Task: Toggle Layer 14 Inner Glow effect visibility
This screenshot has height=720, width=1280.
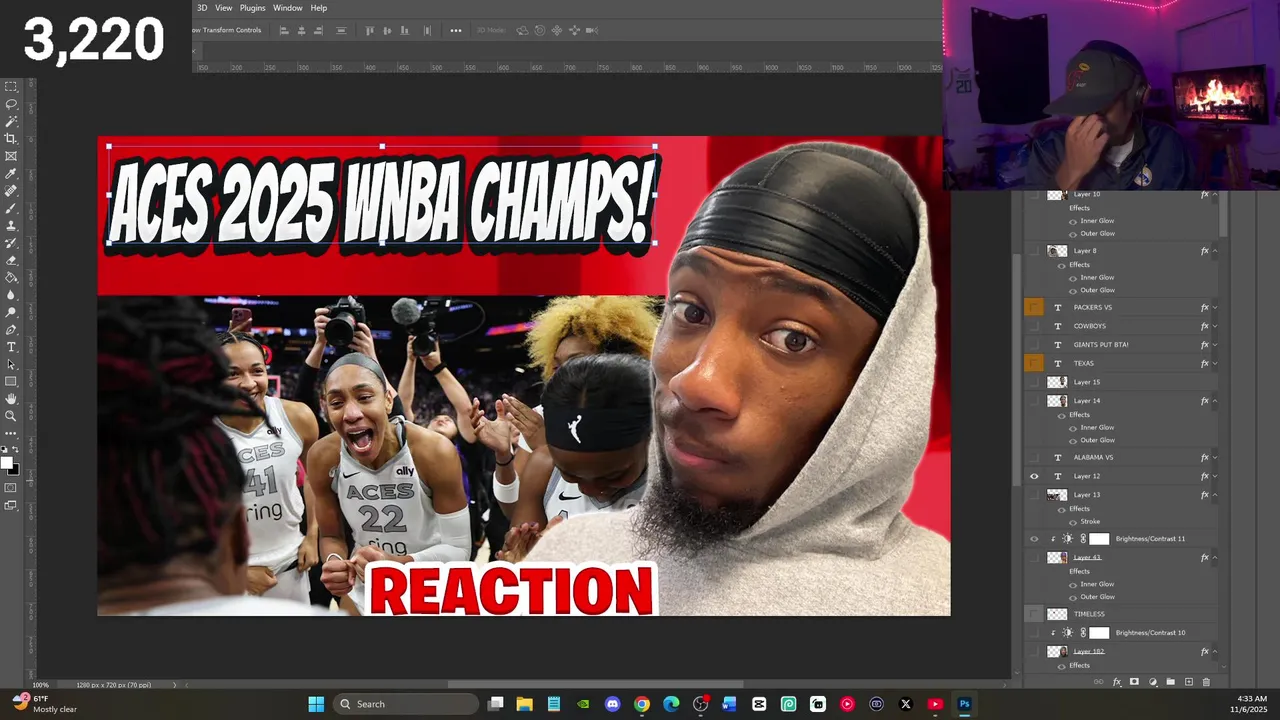Action: [x=1073, y=428]
